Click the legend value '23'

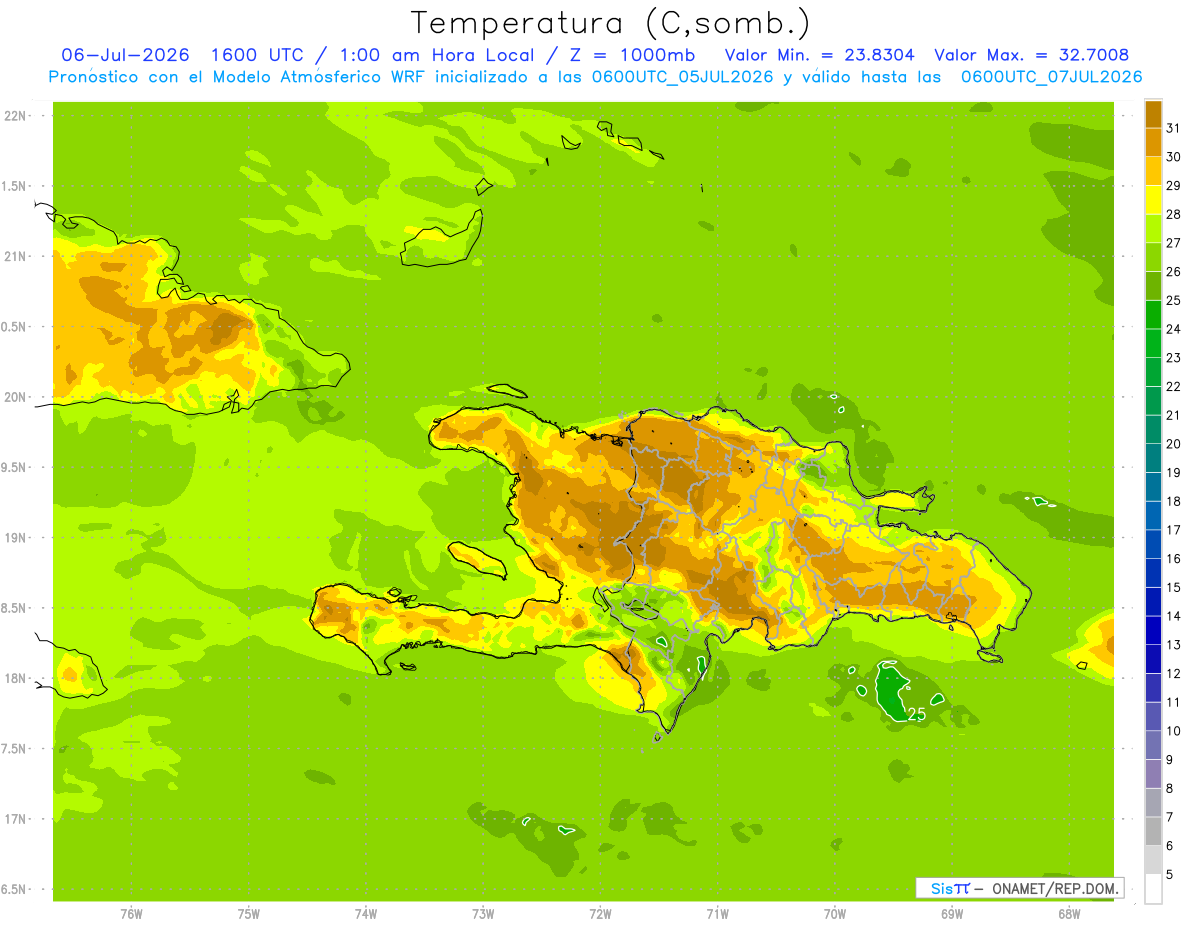click(x=1174, y=358)
